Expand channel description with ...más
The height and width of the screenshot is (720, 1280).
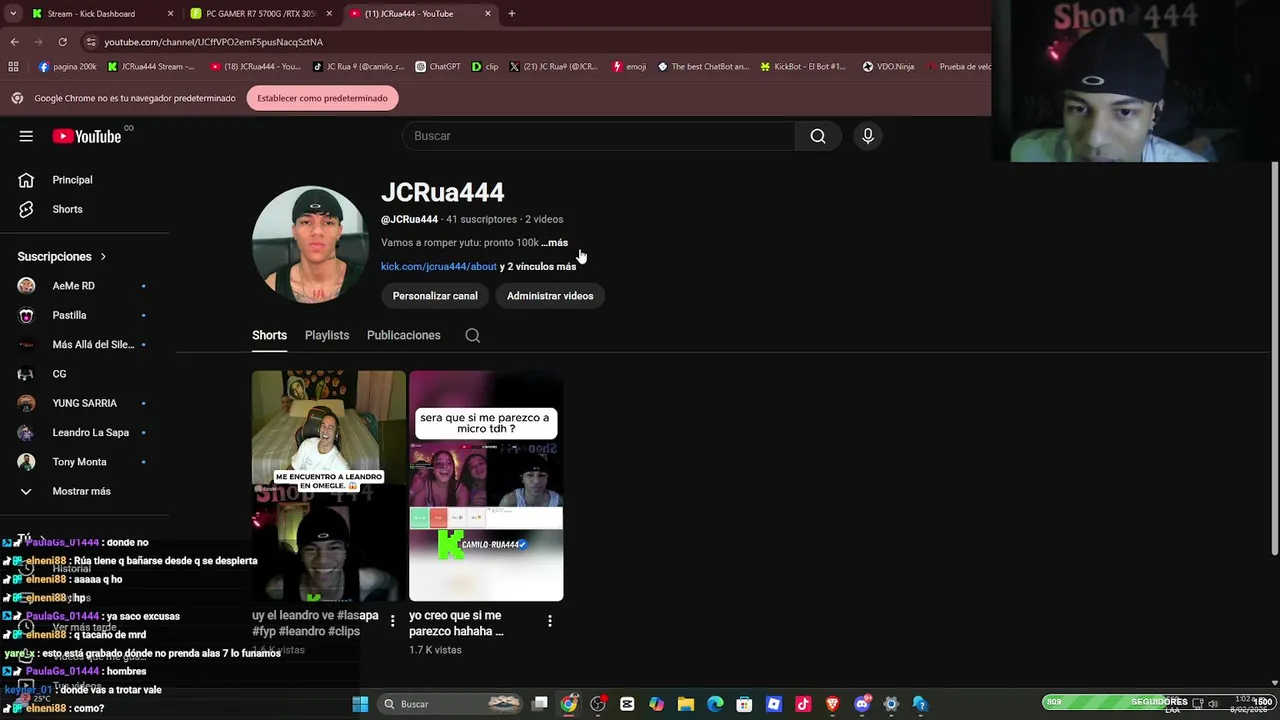click(x=555, y=243)
